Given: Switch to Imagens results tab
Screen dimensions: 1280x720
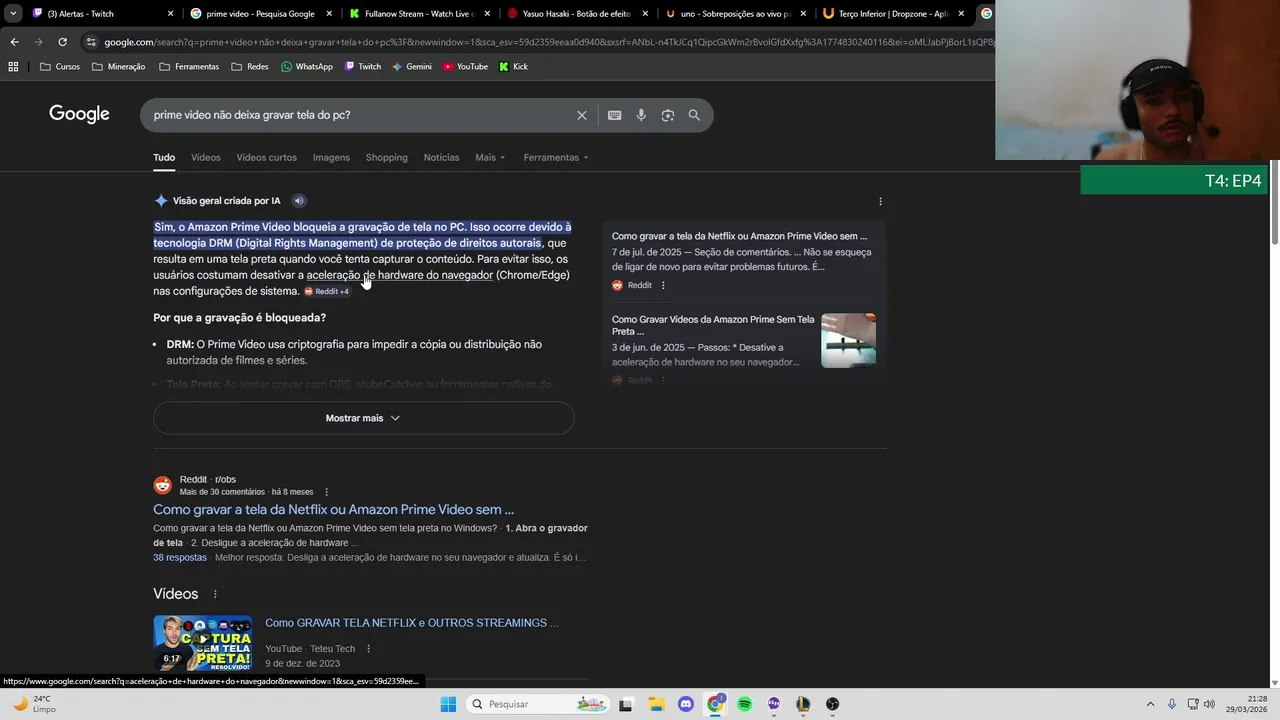Looking at the screenshot, I should pyautogui.click(x=331, y=157).
